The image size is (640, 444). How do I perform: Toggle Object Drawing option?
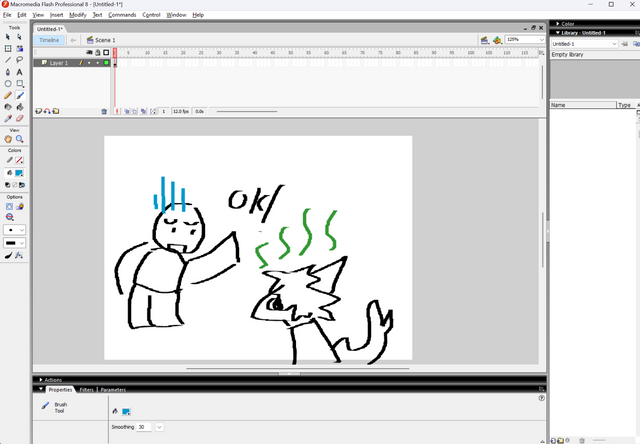(9, 206)
